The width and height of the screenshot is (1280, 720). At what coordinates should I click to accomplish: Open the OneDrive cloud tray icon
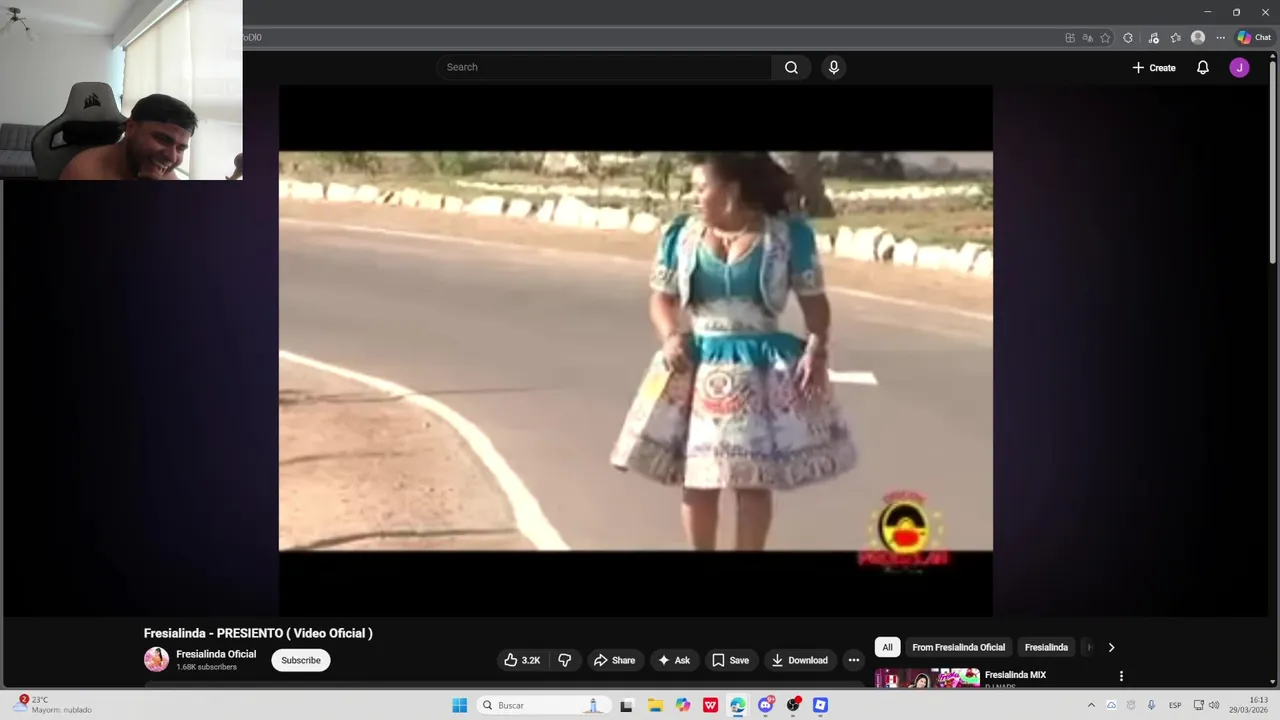click(1111, 705)
